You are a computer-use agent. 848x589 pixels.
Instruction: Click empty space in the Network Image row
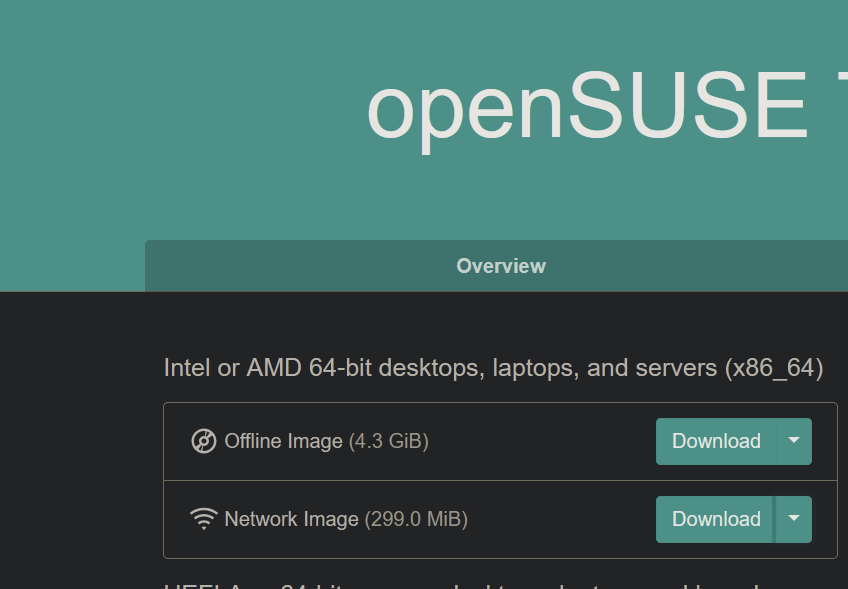[x=560, y=519]
